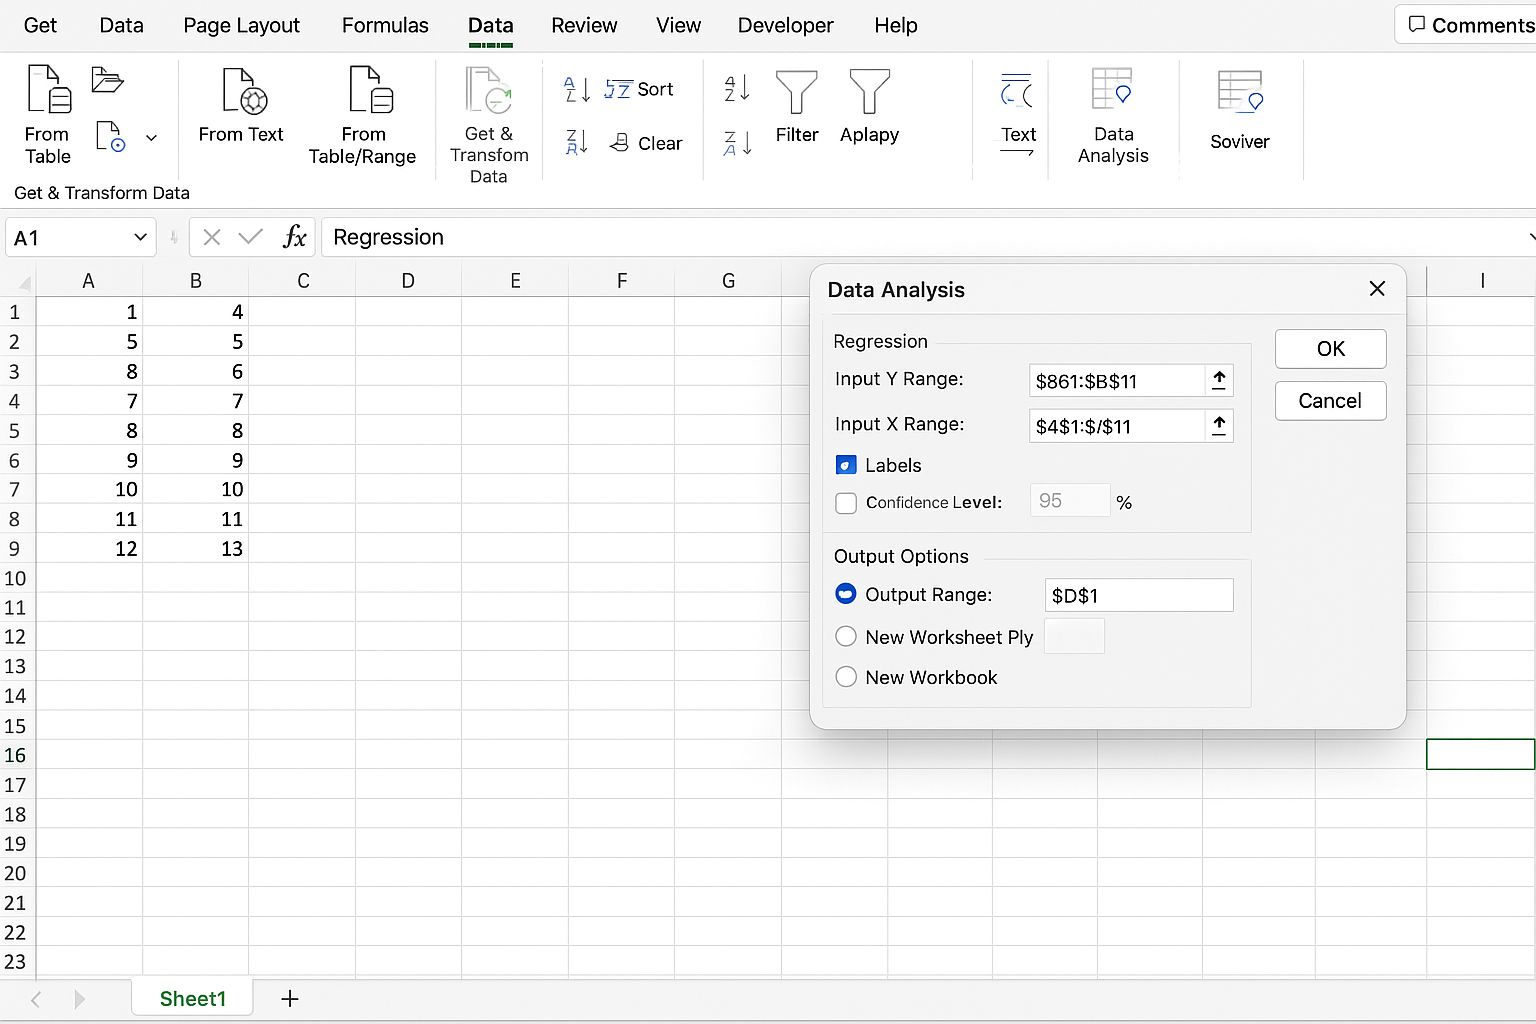Expand the chevron beside the recent sources icon
Image resolution: width=1536 pixels, height=1024 pixels.
click(x=151, y=138)
